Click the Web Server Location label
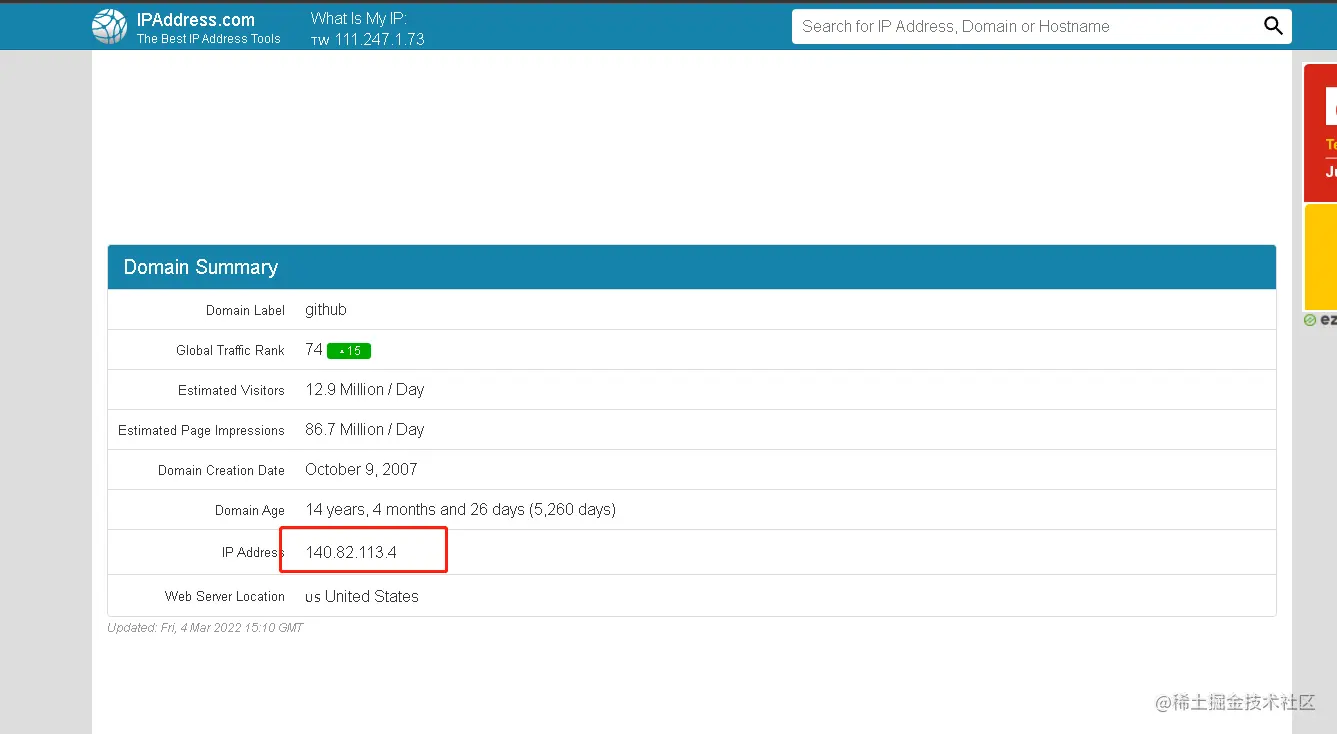Image resolution: width=1337 pixels, height=734 pixels. tap(225, 597)
